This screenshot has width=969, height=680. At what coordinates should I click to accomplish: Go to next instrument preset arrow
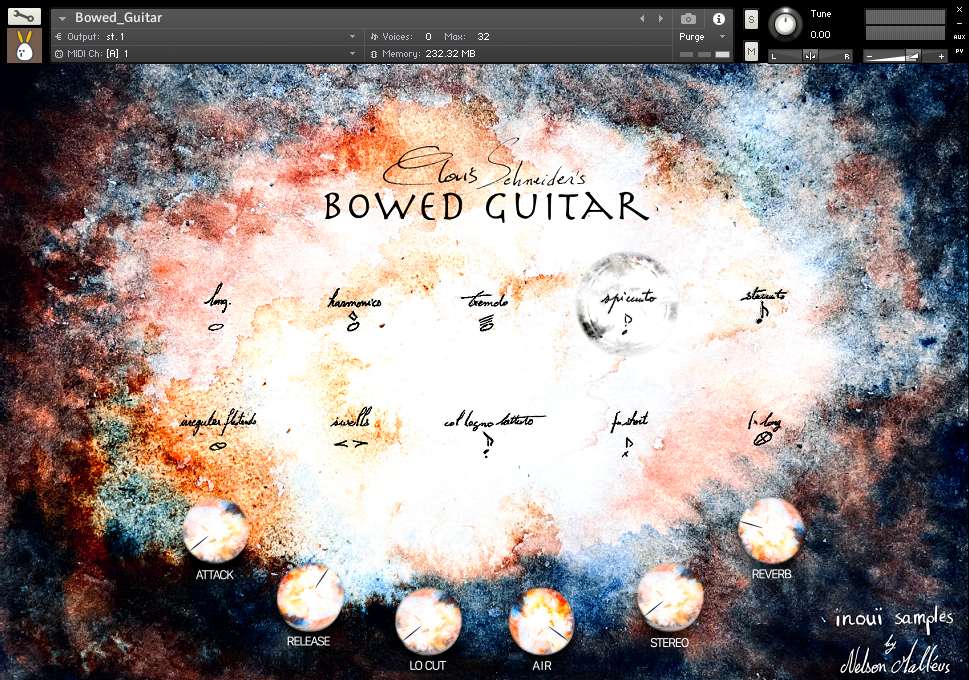[x=660, y=18]
